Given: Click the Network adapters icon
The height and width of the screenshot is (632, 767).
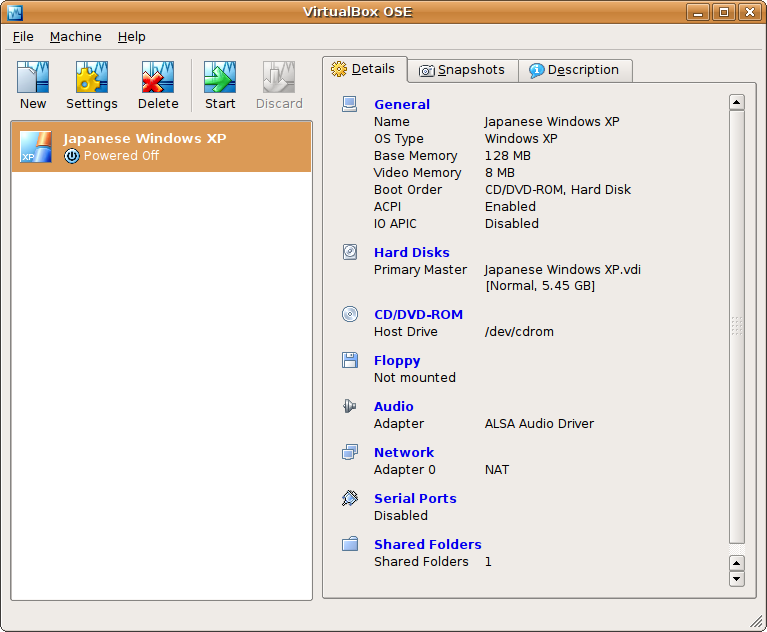Looking at the screenshot, I should [x=350, y=452].
